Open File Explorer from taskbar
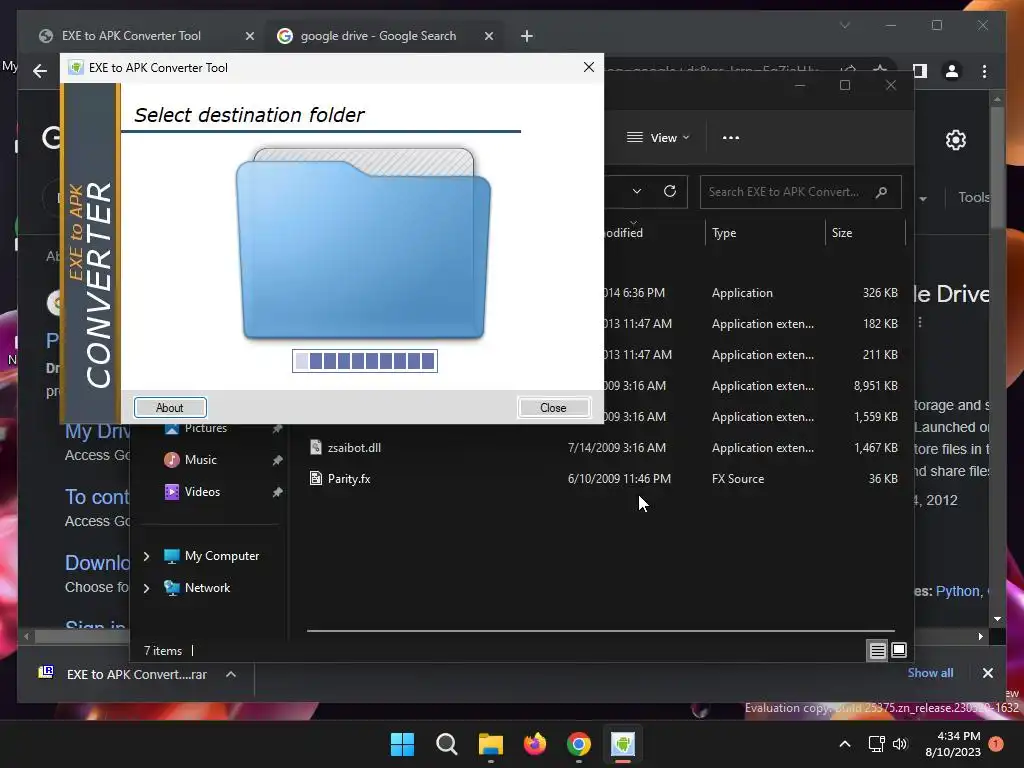This screenshot has width=1024, height=768. point(490,744)
